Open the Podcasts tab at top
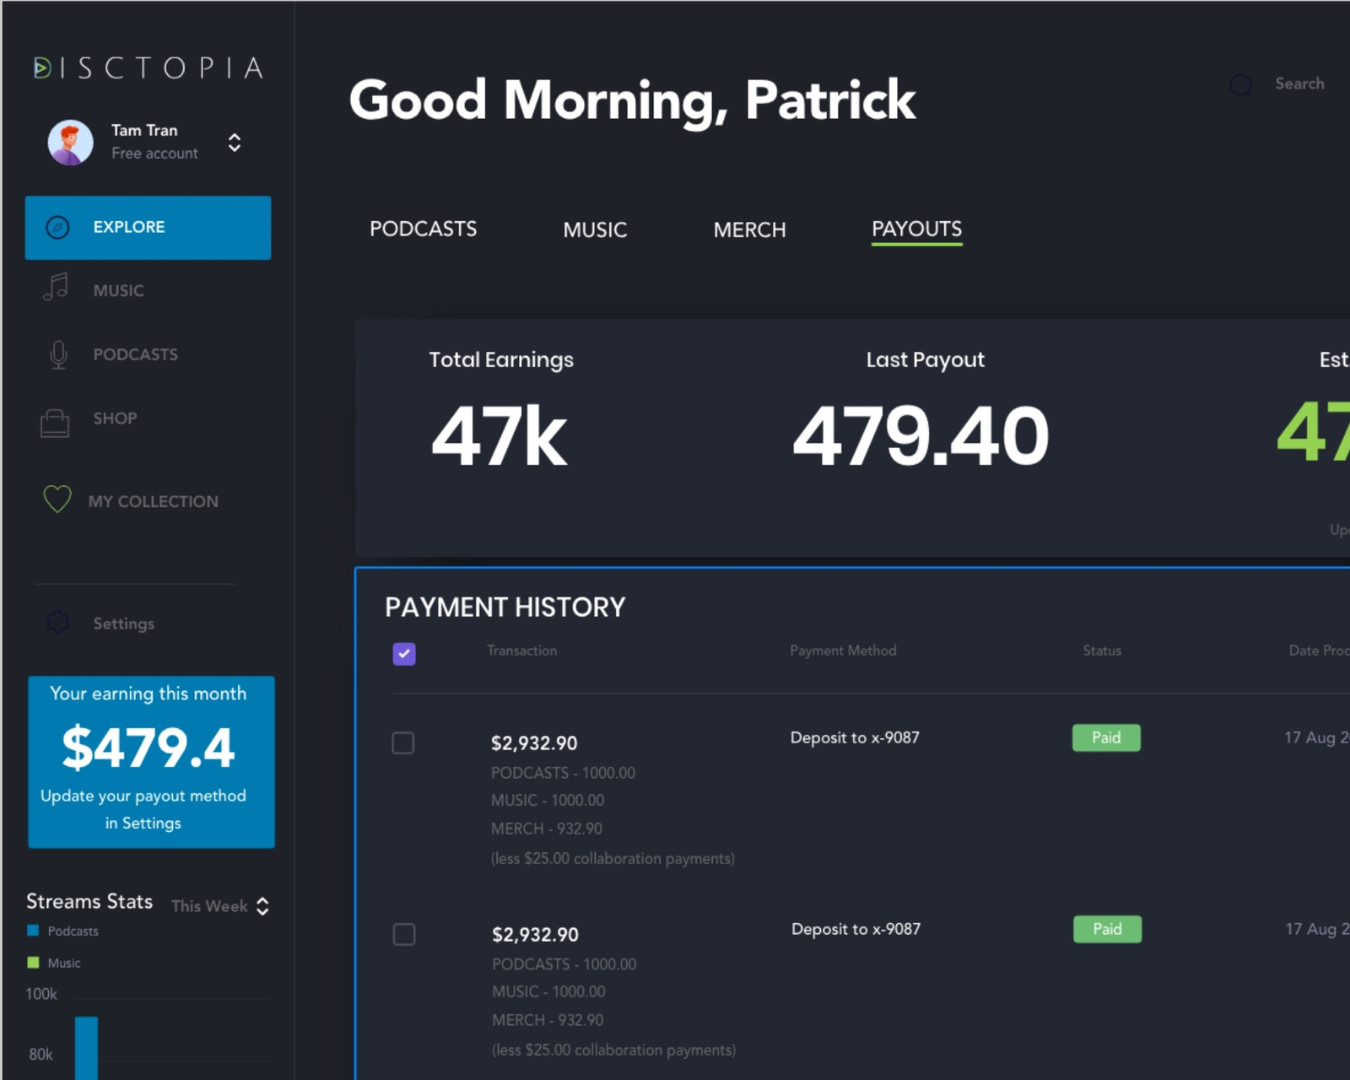The image size is (1350, 1080). coord(423,229)
